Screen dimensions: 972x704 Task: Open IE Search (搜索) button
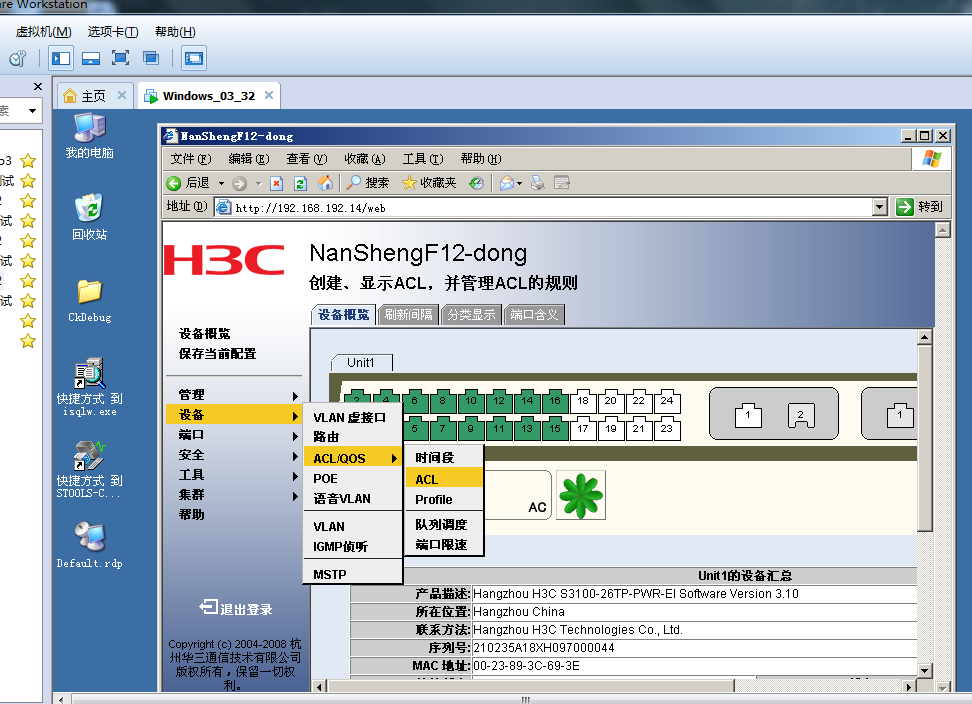coord(368,183)
